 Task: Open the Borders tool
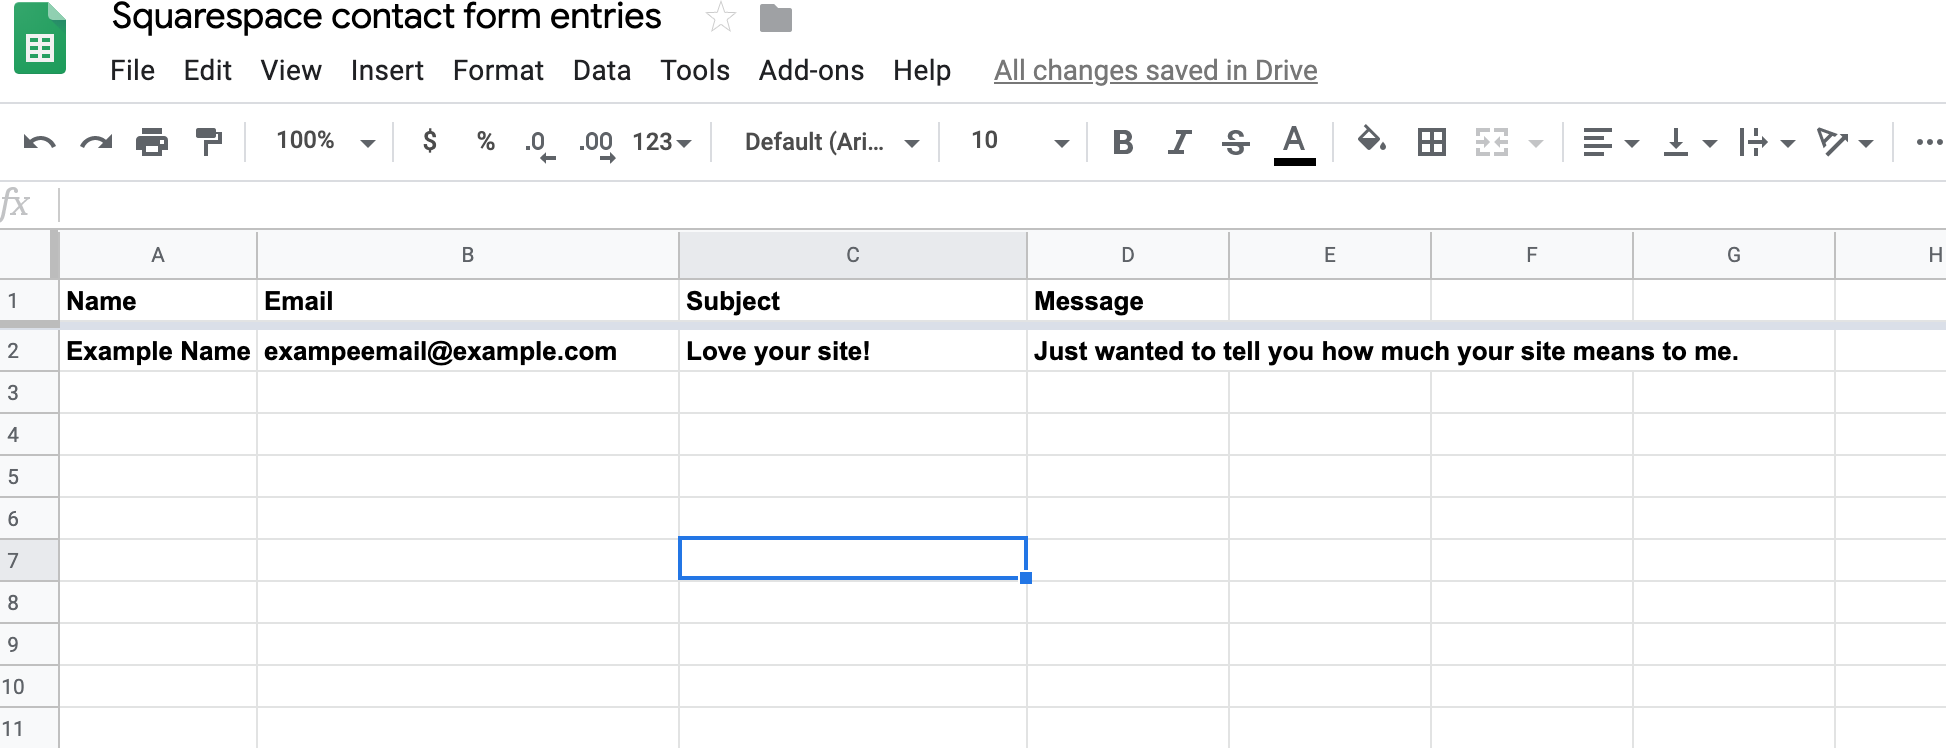click(x=1432, y=142)
